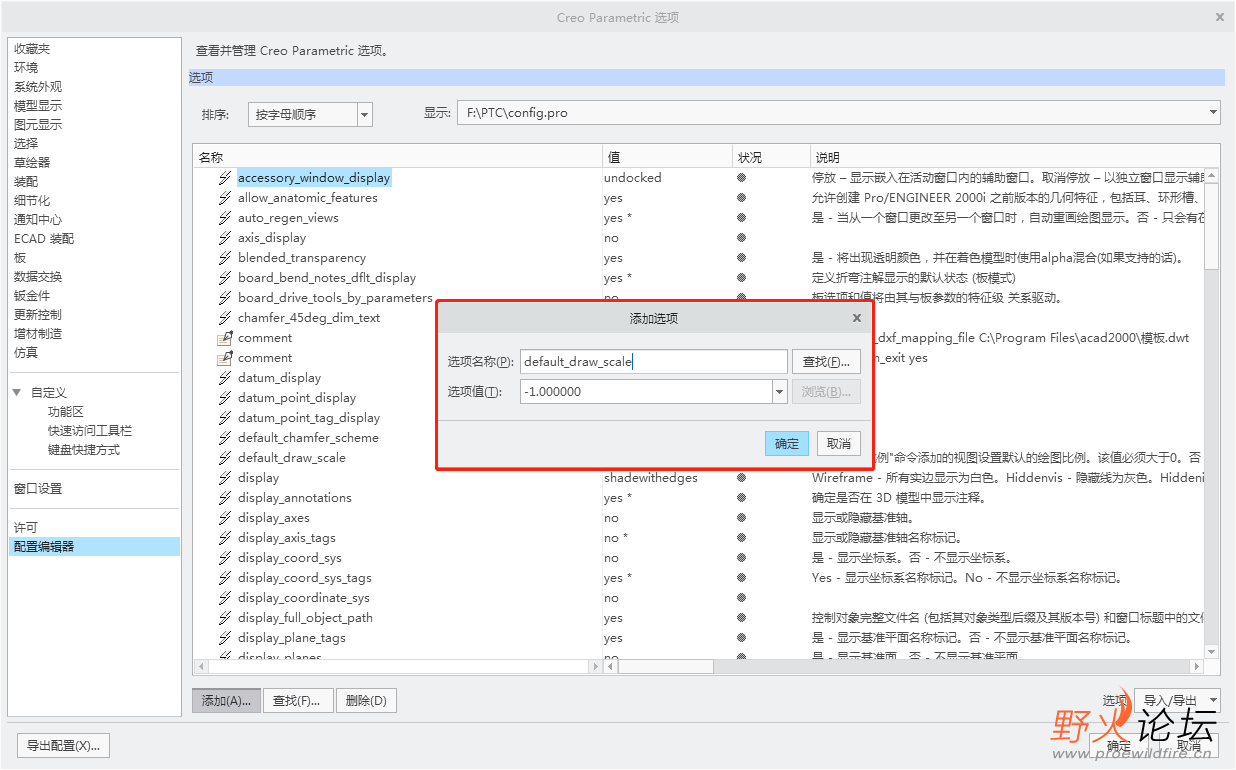Viewport: 1236px width, 770px height.
Task: Select 钣金件 category
Action: pos(32,296)
